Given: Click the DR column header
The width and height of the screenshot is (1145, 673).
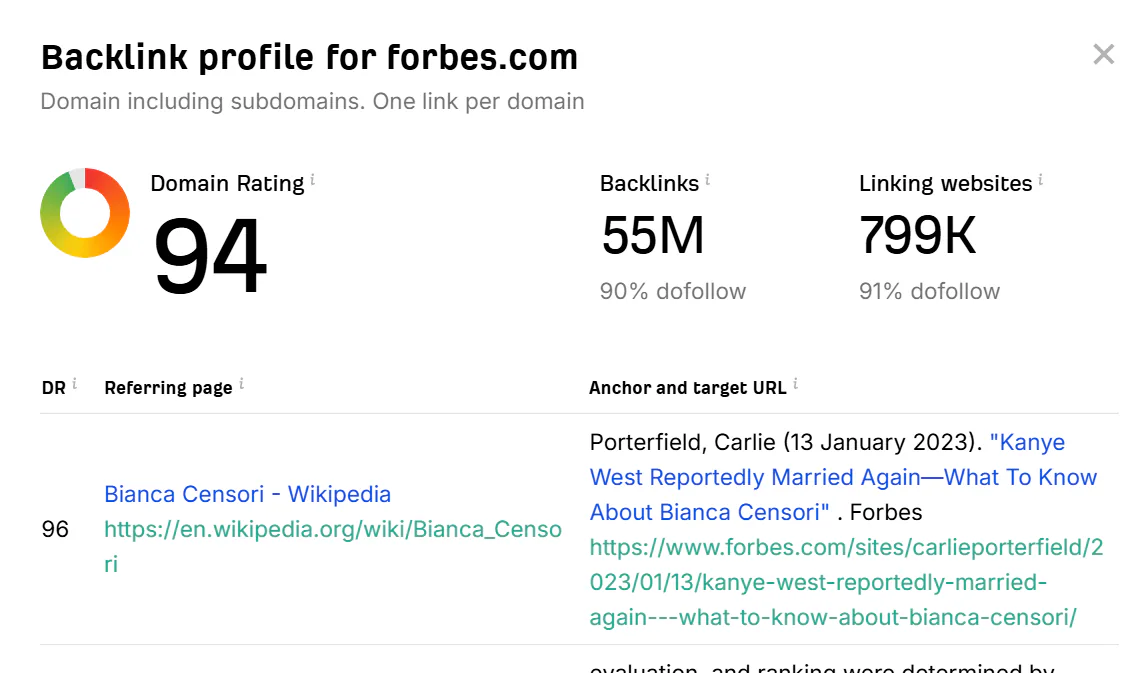Looking at the screenshot, I should pyautogui.click(x=53, y=388).
